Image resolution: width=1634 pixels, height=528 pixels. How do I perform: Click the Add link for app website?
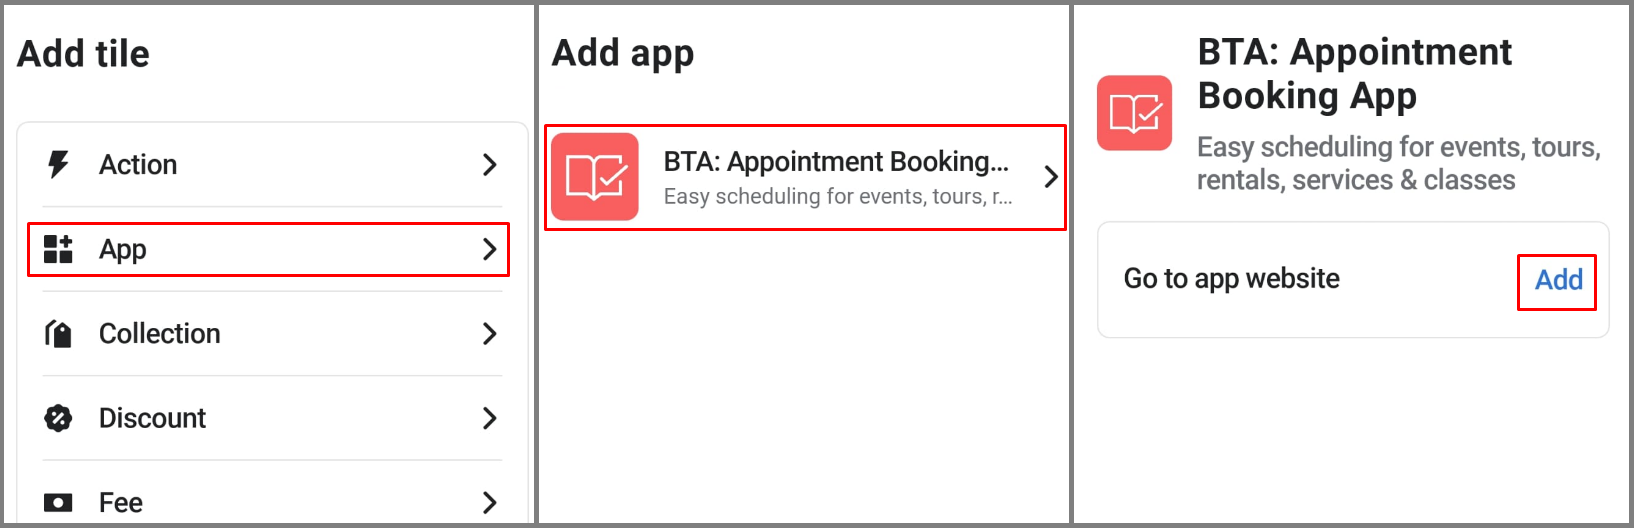(1558, 280)
